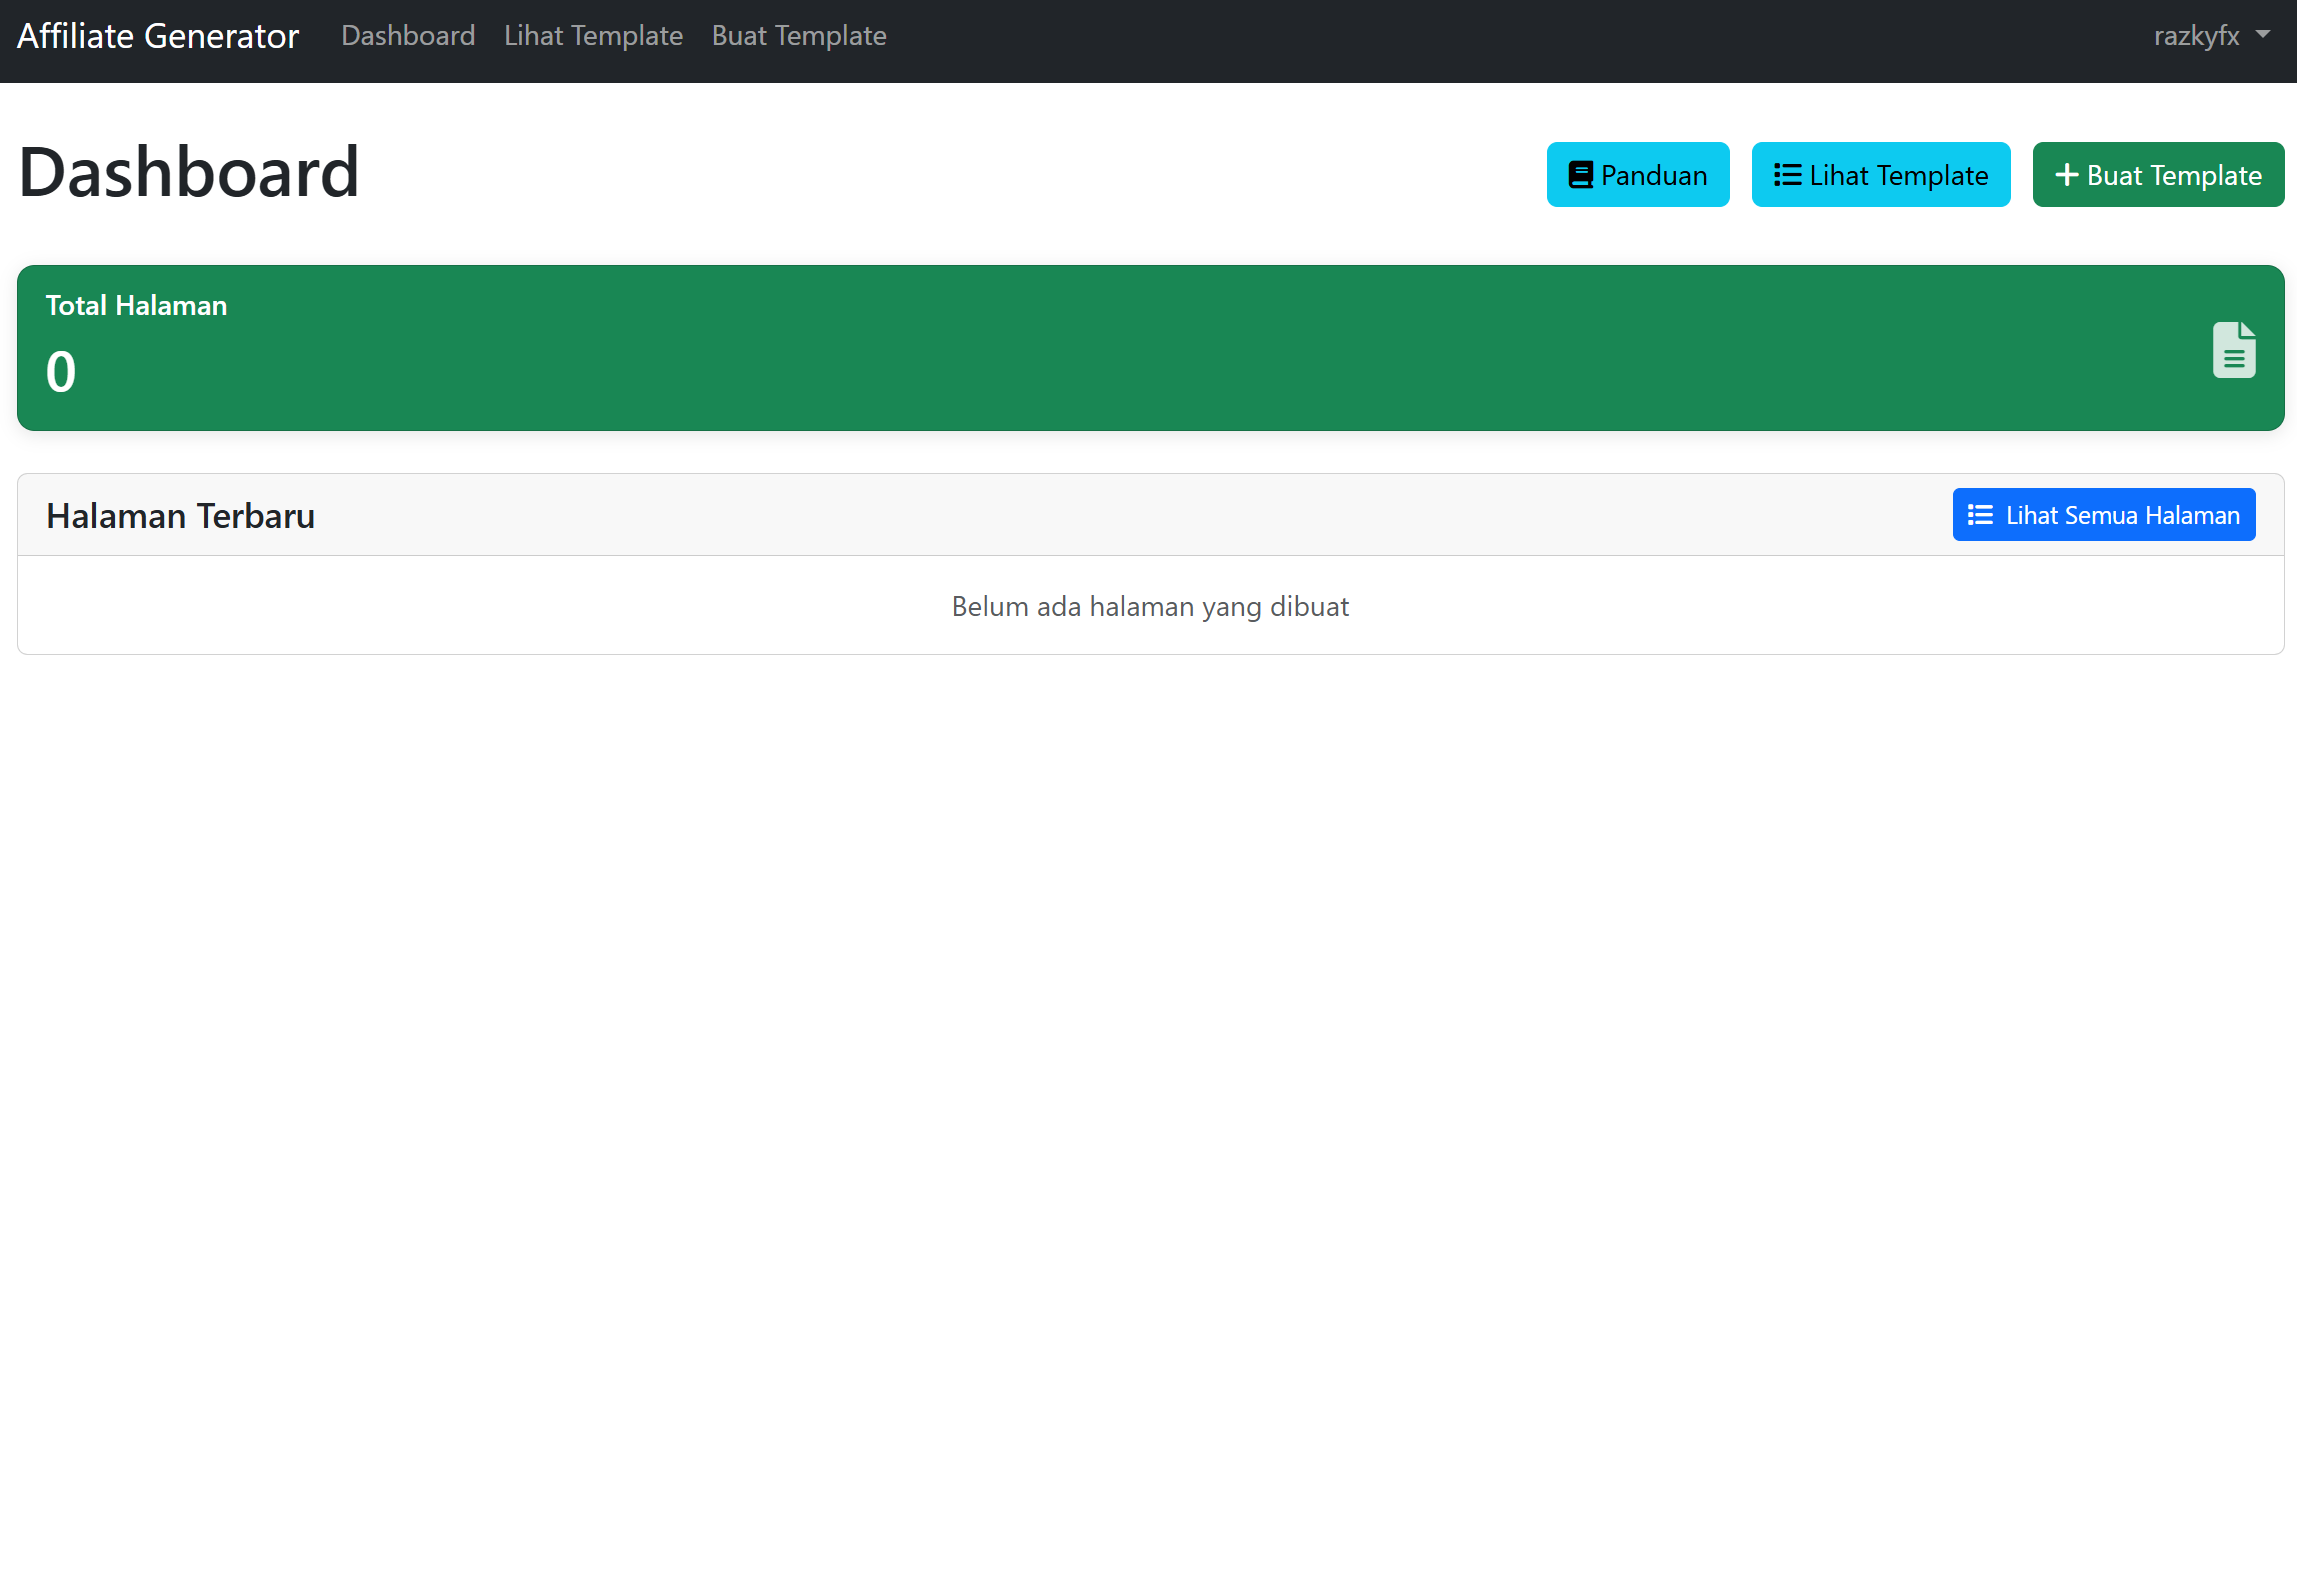2297x1569 pixels.
Task: Click the document icon in Total Halaman card
Action: (2233, 349)
